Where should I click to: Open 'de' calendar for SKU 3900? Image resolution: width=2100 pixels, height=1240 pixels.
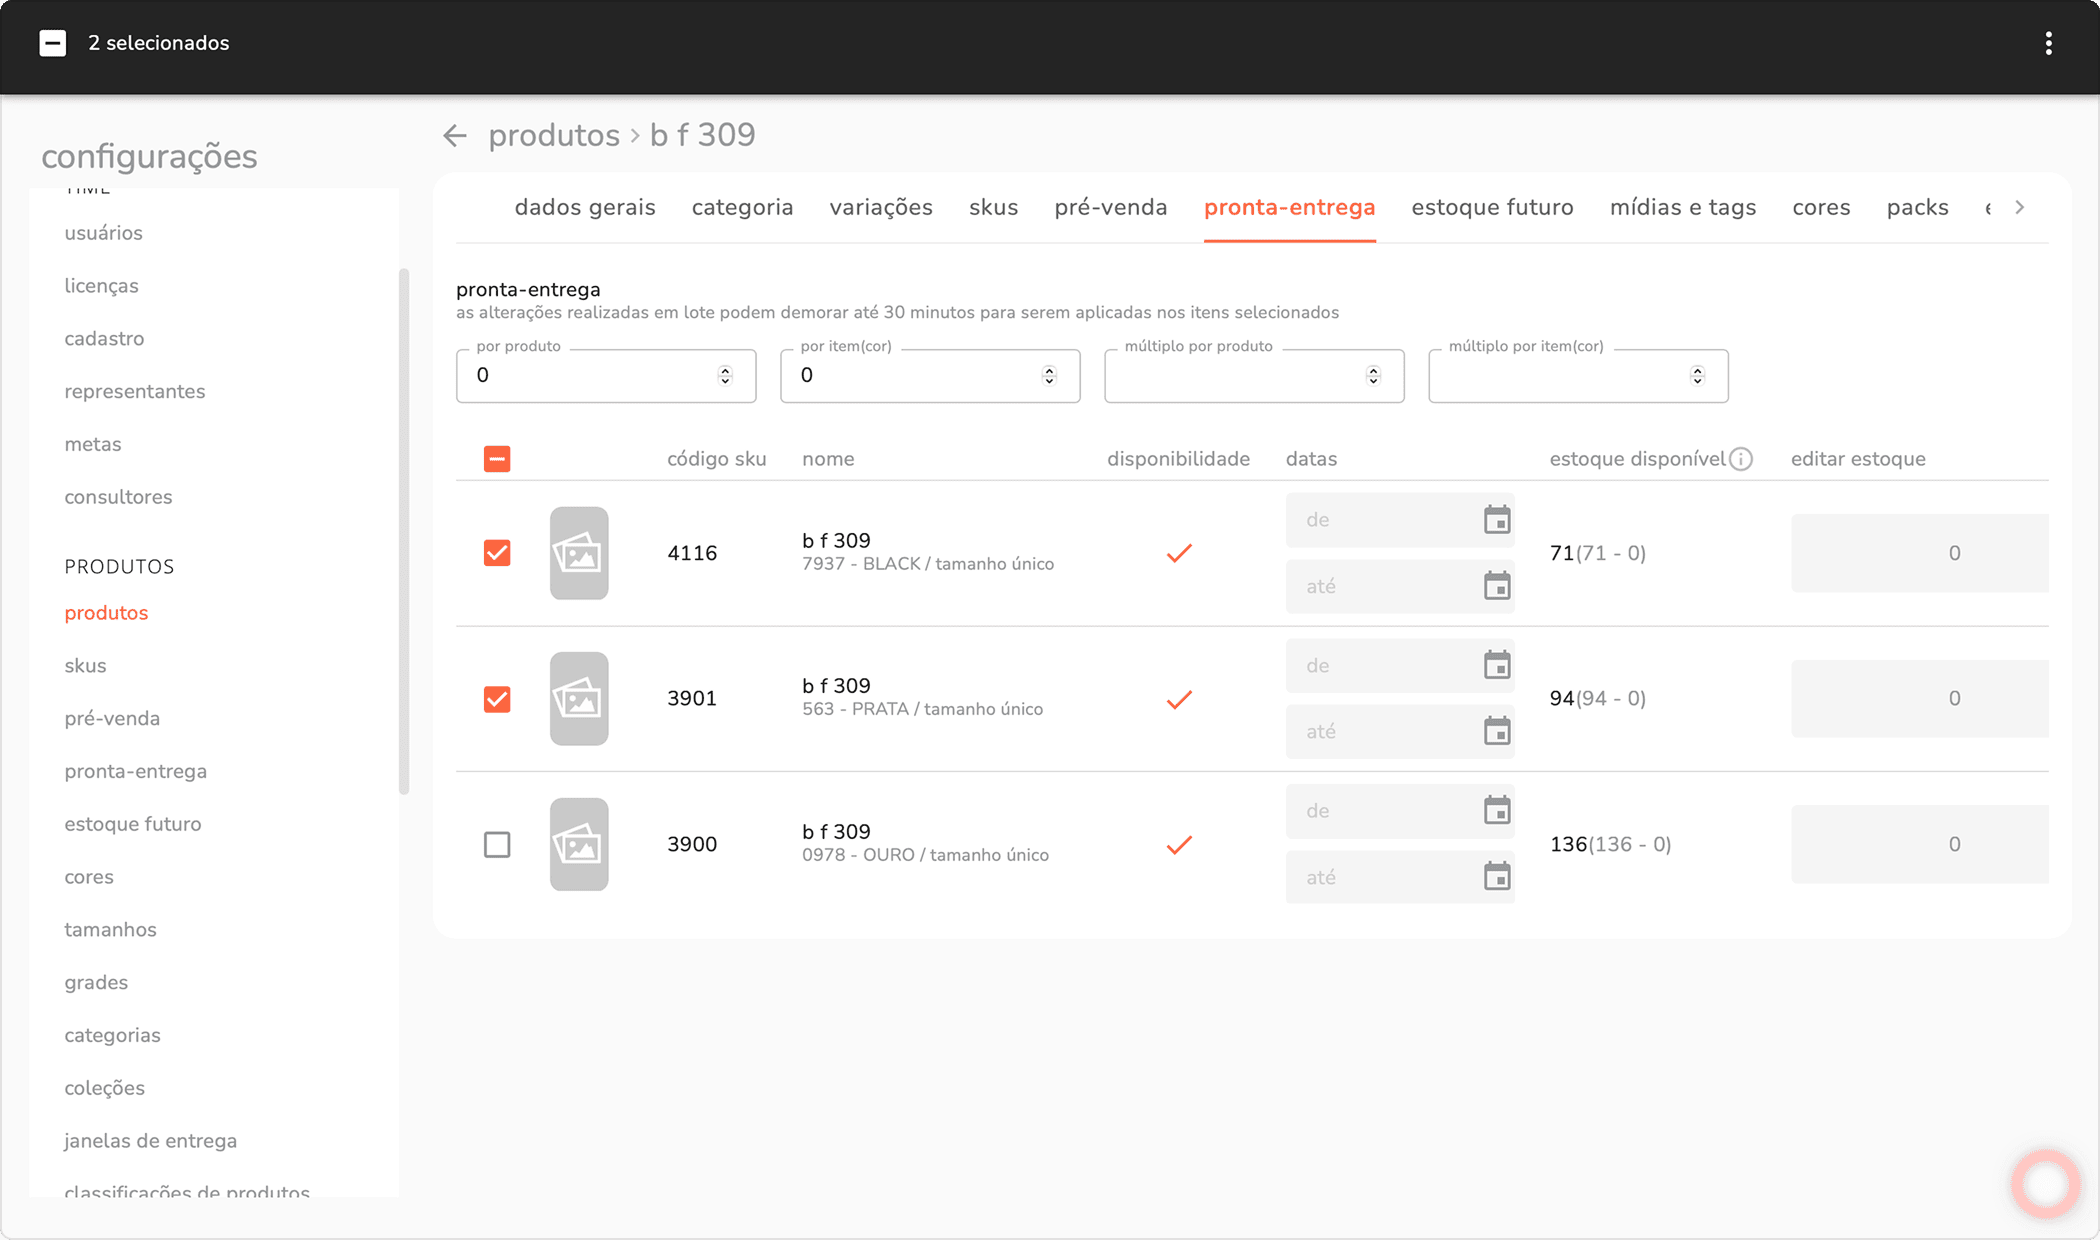pos(1497,811)
